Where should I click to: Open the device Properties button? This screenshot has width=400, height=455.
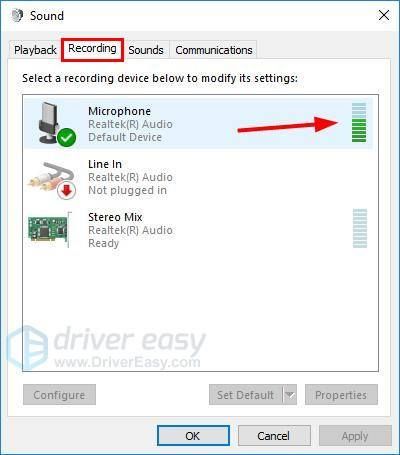tap(341, 395)
